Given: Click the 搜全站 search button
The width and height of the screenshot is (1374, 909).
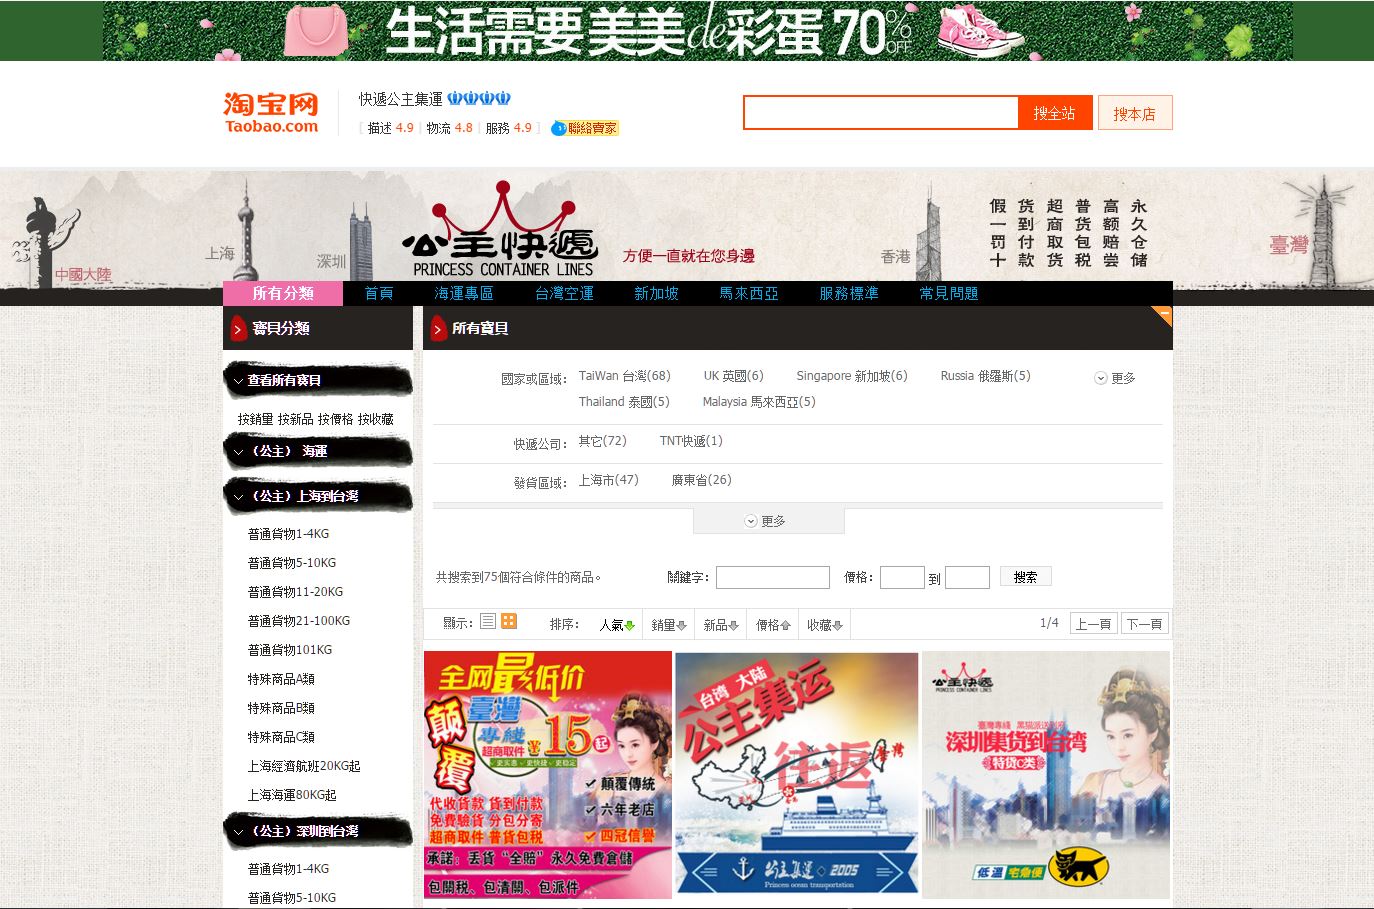Looking at the screenshot, I should click(x=1055, y=113).
